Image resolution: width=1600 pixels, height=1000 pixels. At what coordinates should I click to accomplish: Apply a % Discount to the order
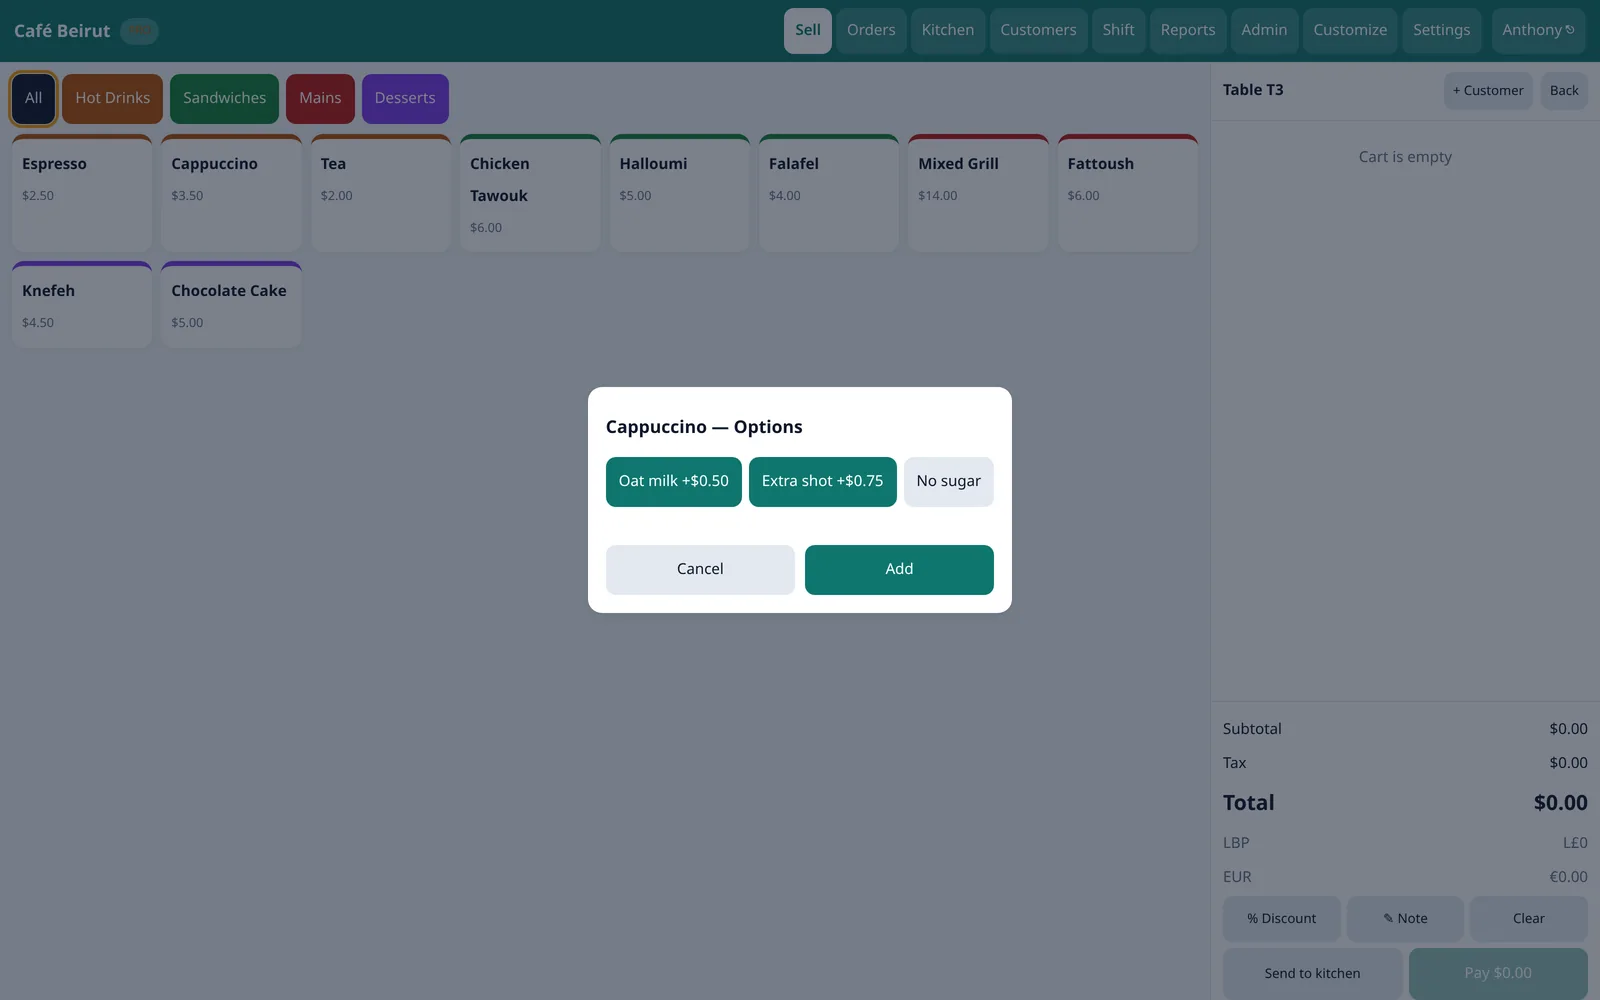pos(1281,919)
